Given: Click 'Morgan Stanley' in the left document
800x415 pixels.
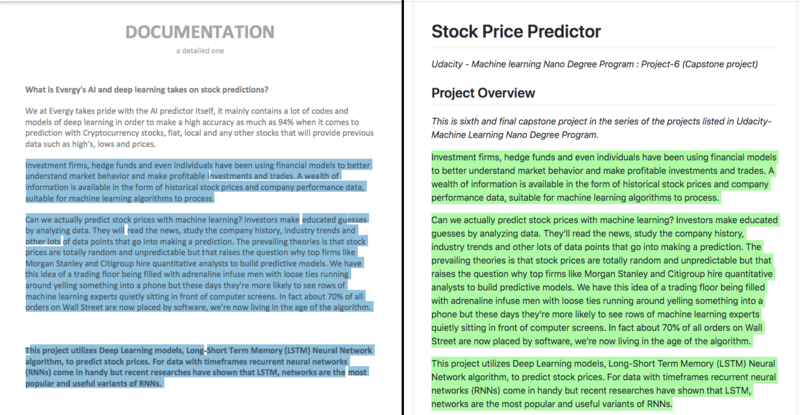Looking at the screenshot, I should tap(54, 264).
